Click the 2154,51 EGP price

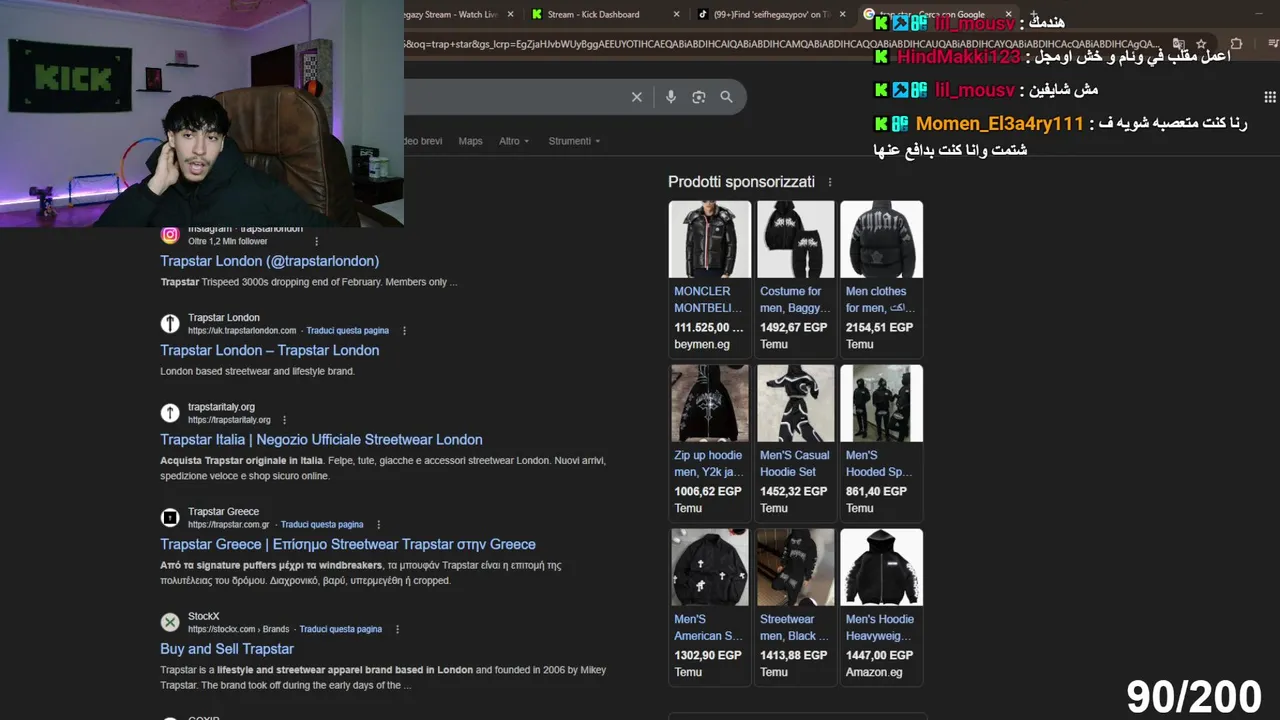pos(879,327)
